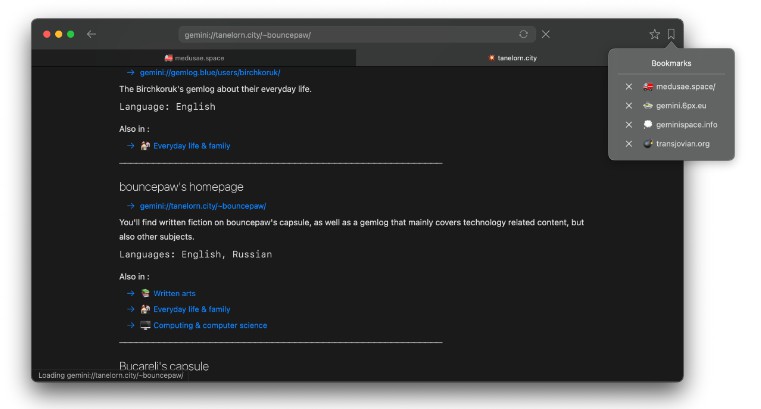Click the back arrow navigation button

[91, 34]
